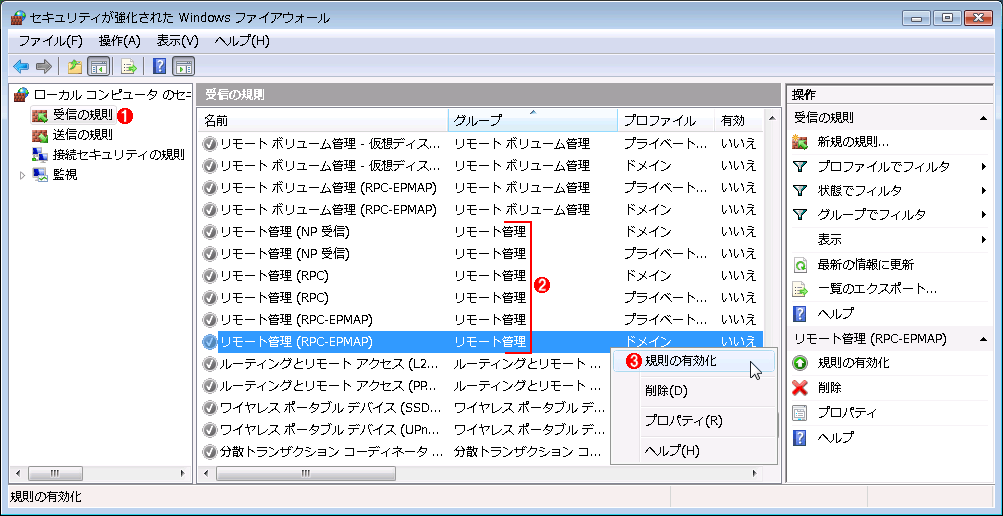Screen dimensions: 1003x516
Task: Select root node ローカル コンピュータ のセキュリティ
Action: click(112, 95)
